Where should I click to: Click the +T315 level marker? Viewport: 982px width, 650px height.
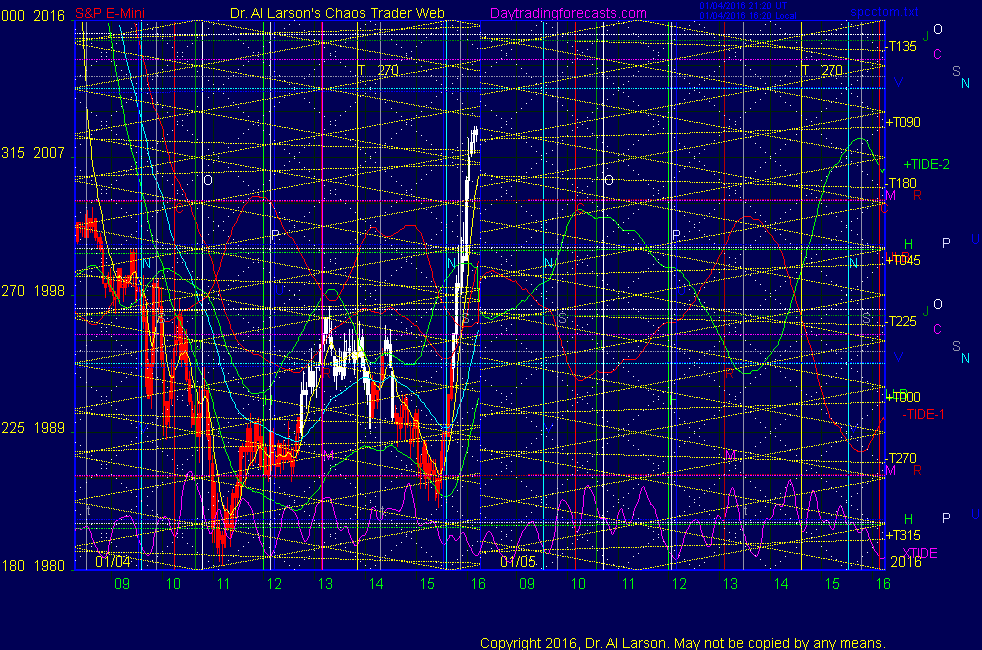click(903, 535)
